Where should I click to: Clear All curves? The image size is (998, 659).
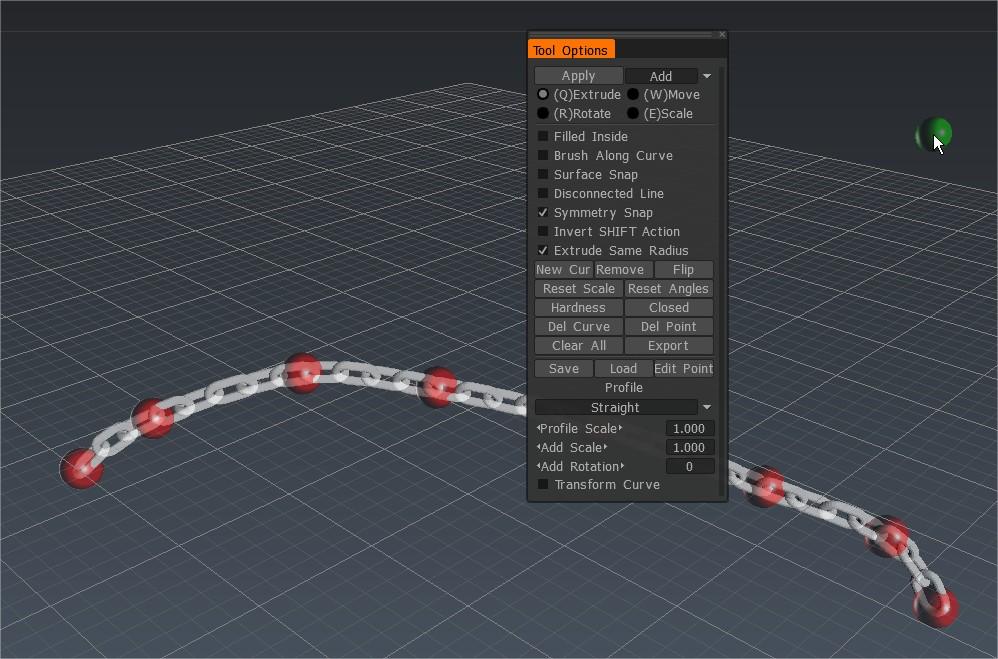[x=578, y=345]
